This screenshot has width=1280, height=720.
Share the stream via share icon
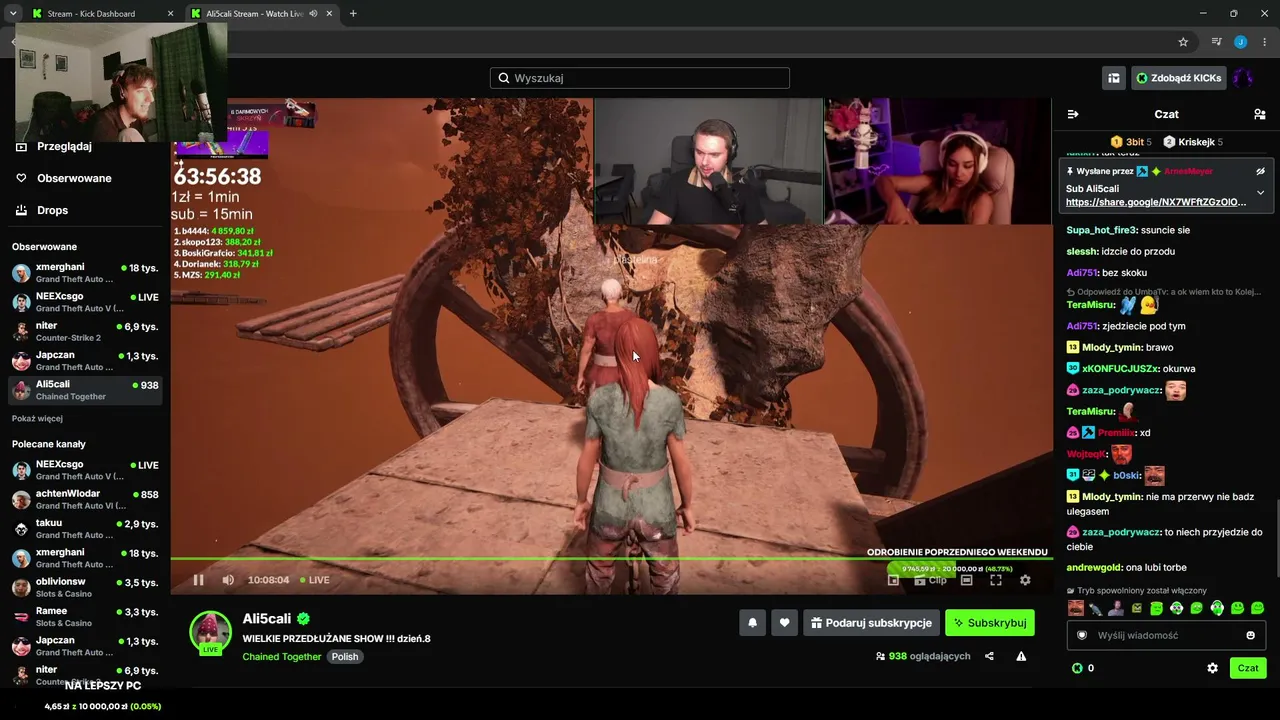pyautogui.click(x=989, y=656)
